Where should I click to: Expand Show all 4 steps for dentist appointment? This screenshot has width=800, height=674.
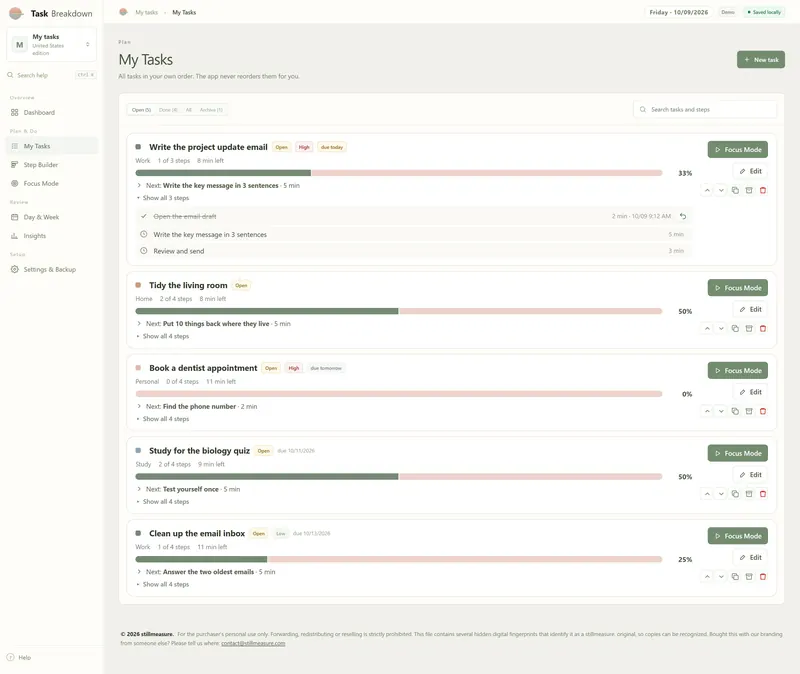[x=163, y=419]
